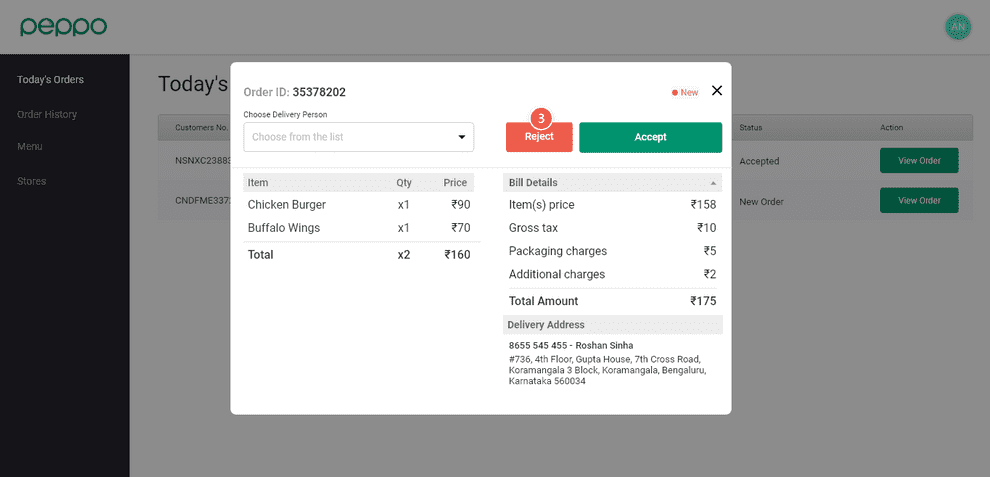This screenshot has height=477, width=990.
Task: Click the delivery person dropdown arrow
Action: coord(461,137)
